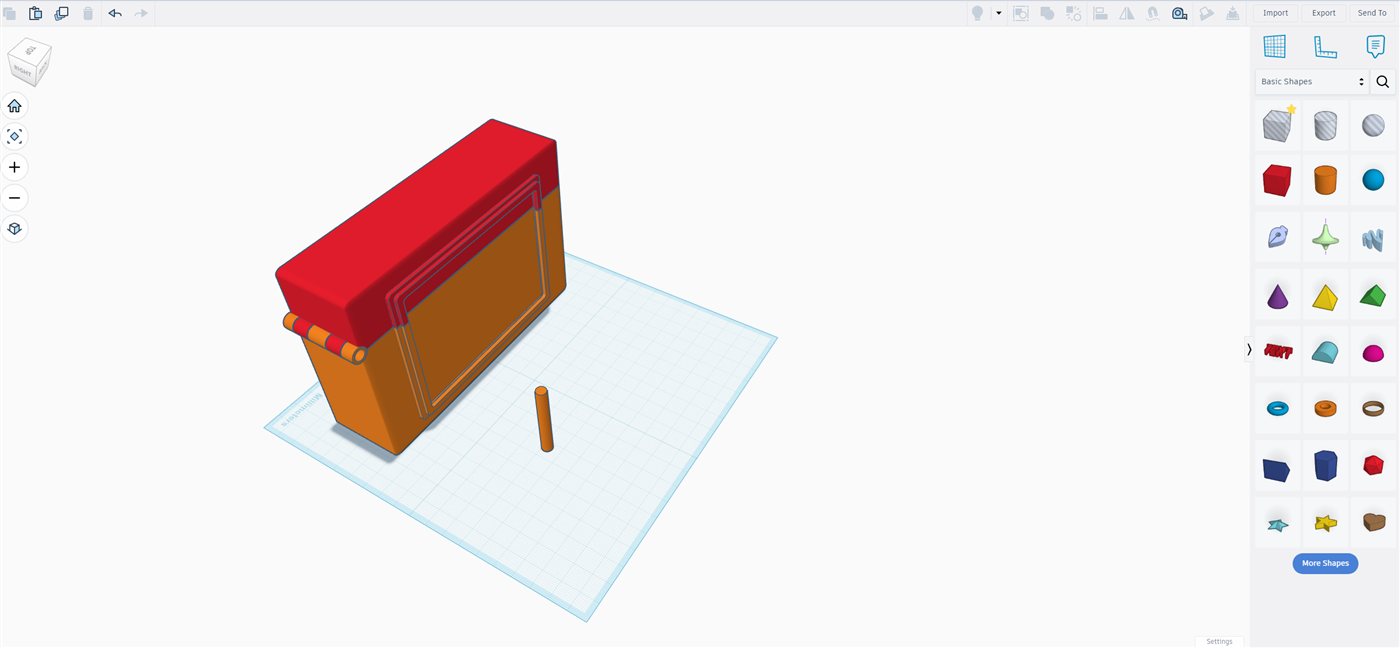Select the purple Cone shape
Screen dimensions: 1400x648
click(1277, 295)
